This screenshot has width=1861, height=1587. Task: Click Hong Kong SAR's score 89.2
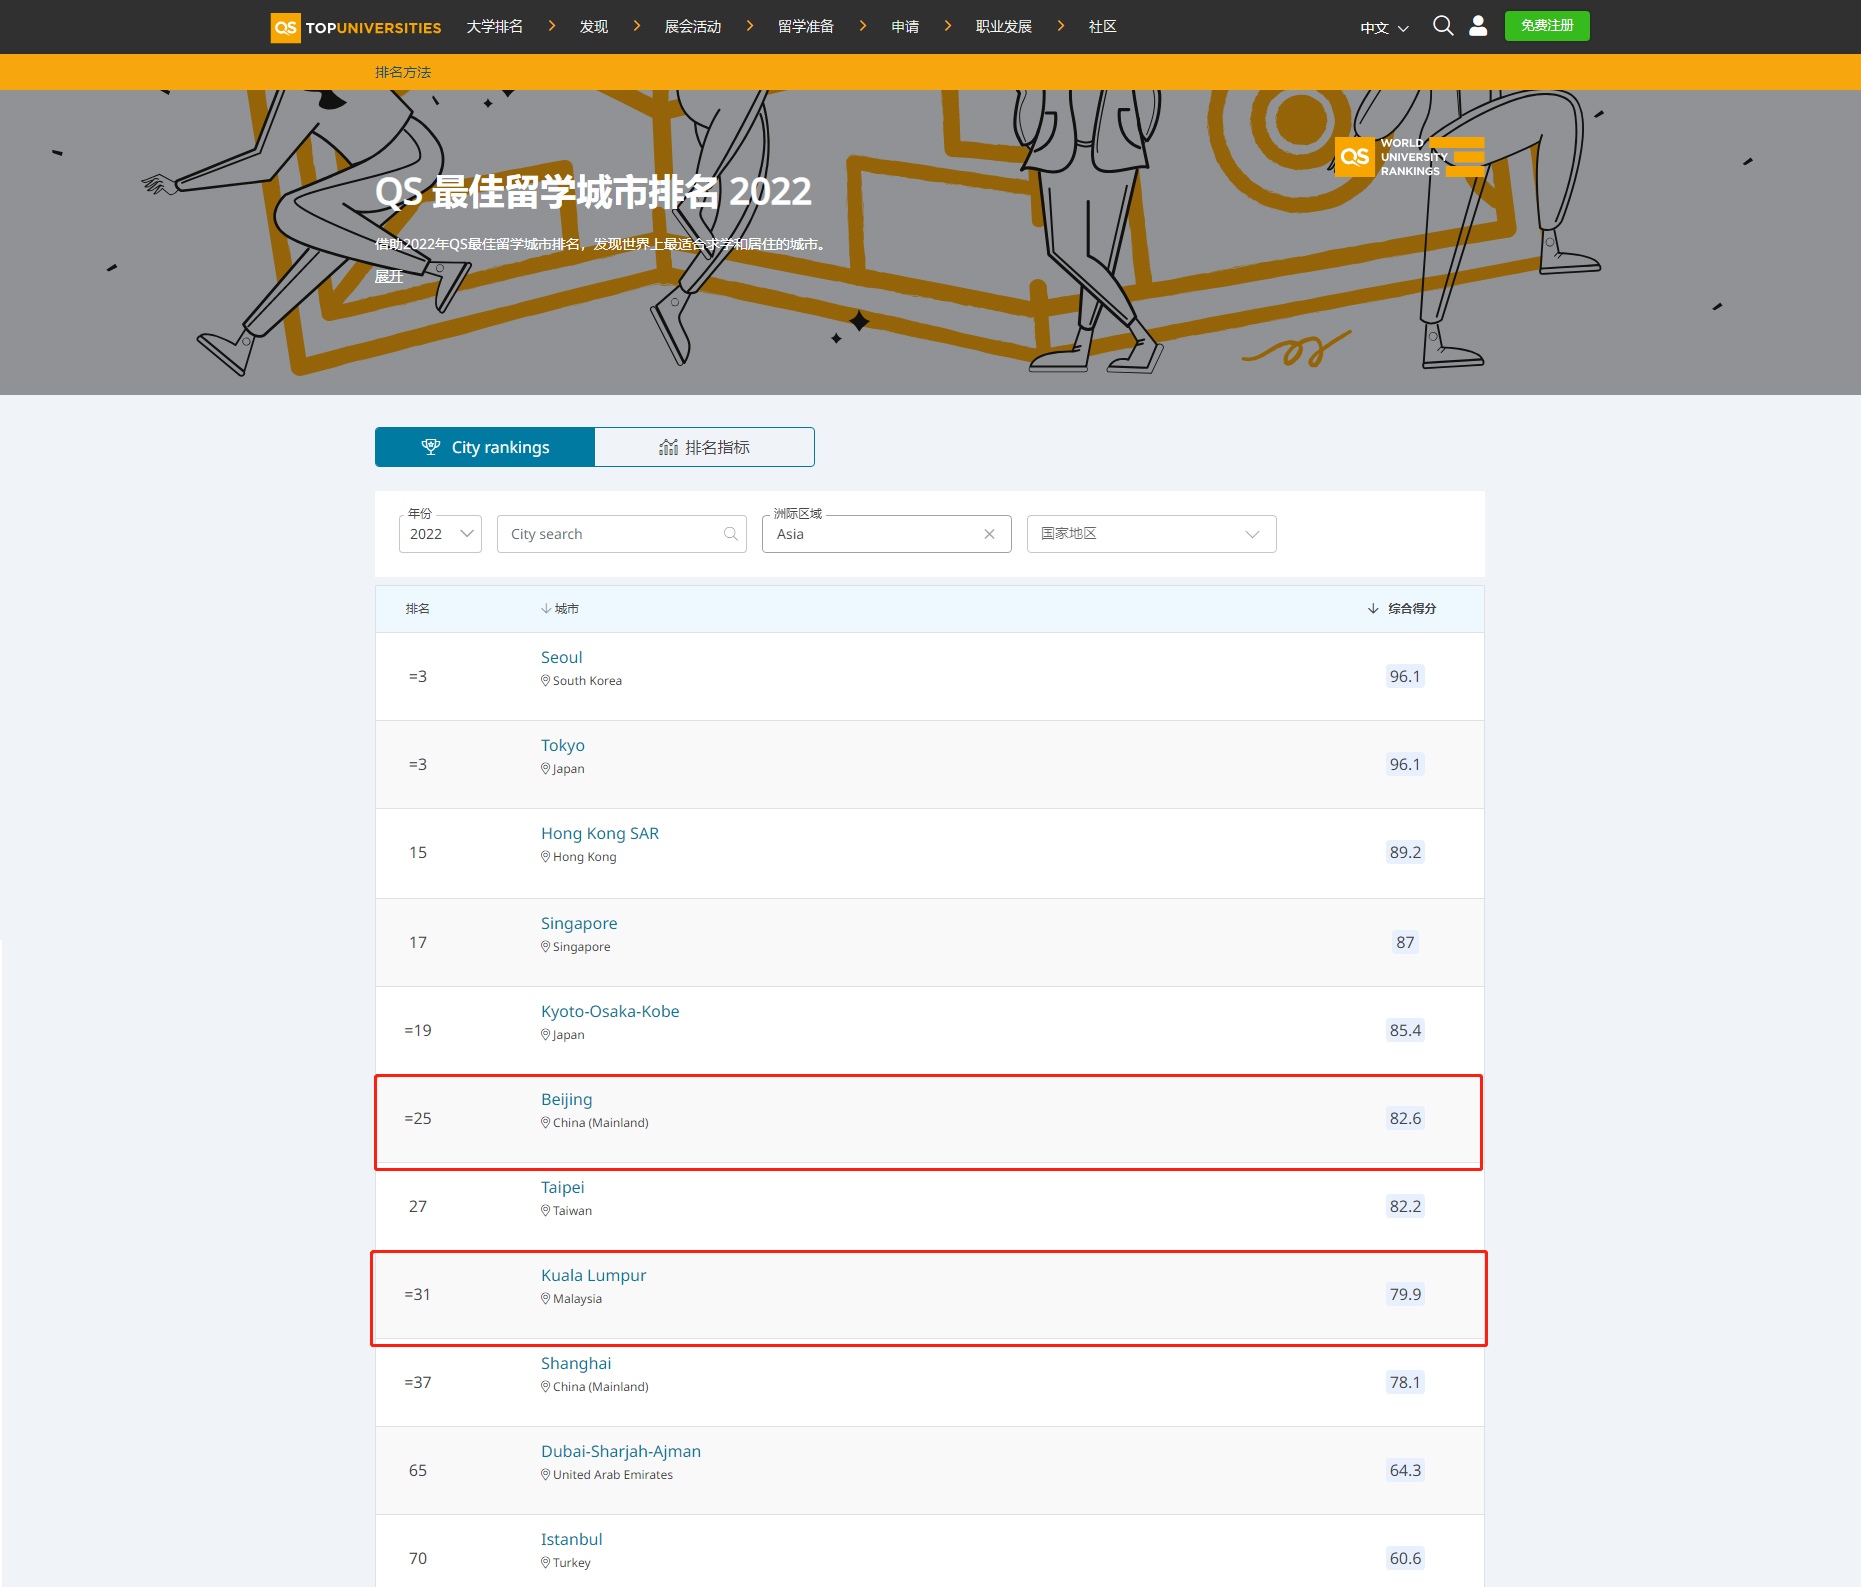(1405, 852)
